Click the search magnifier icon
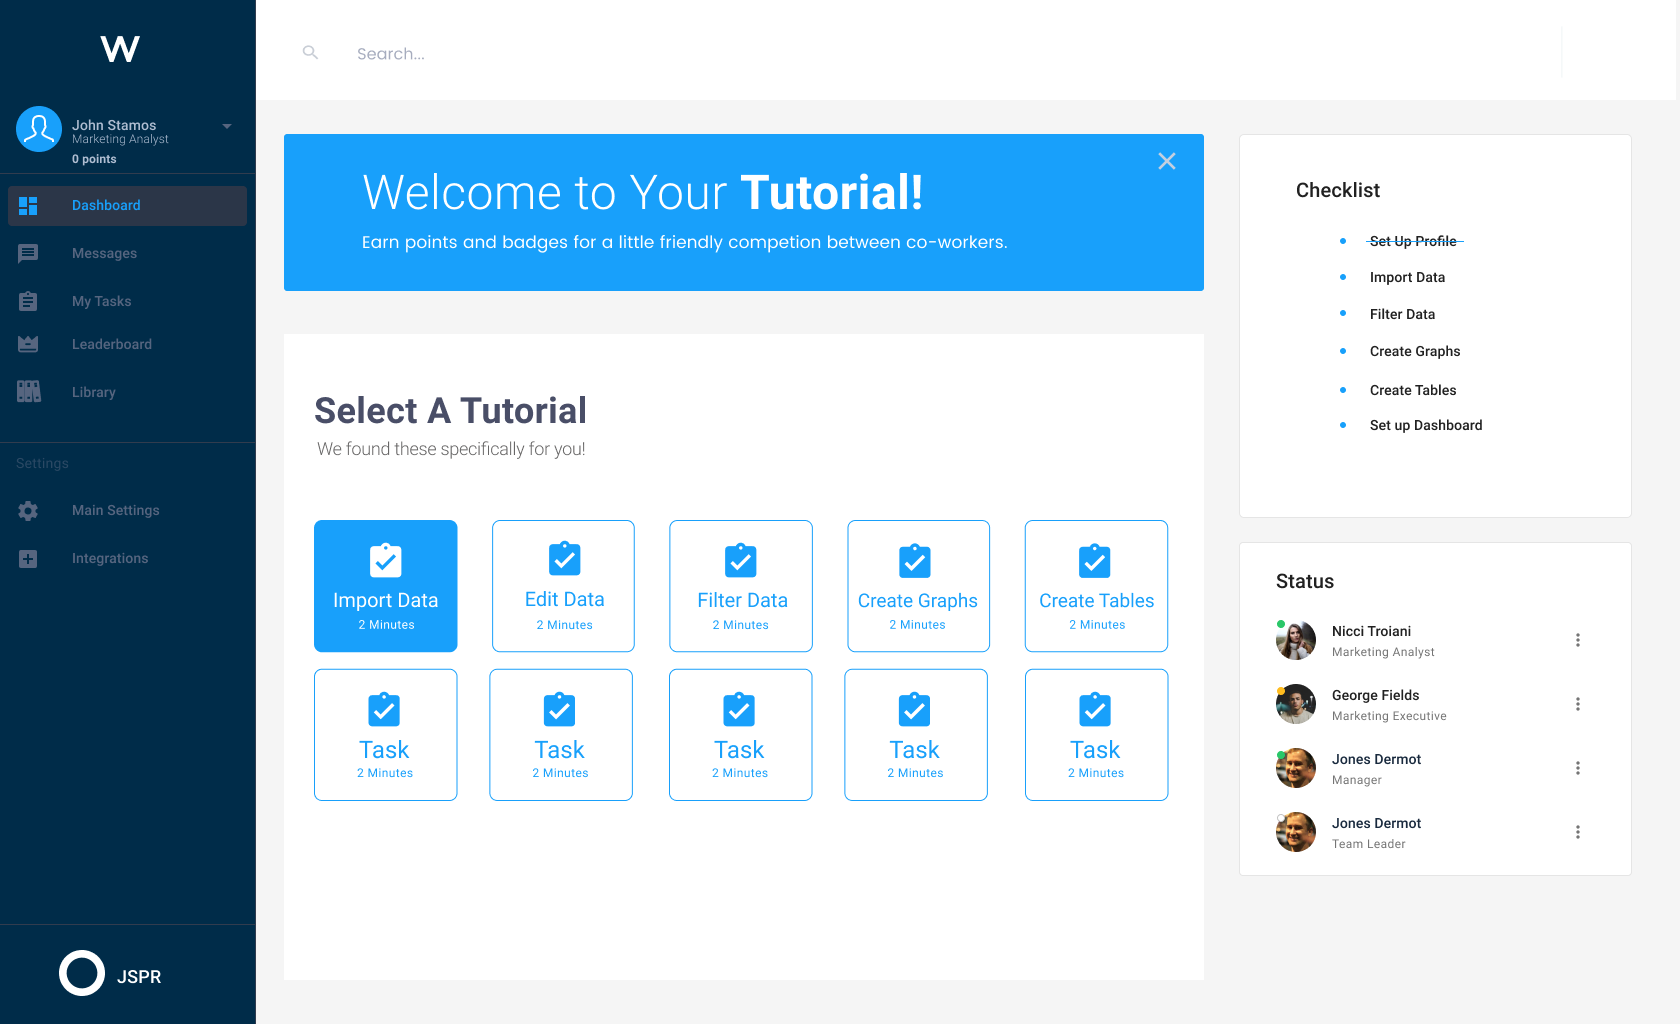Screen dimensions: 1680x1024 point(310,52)
